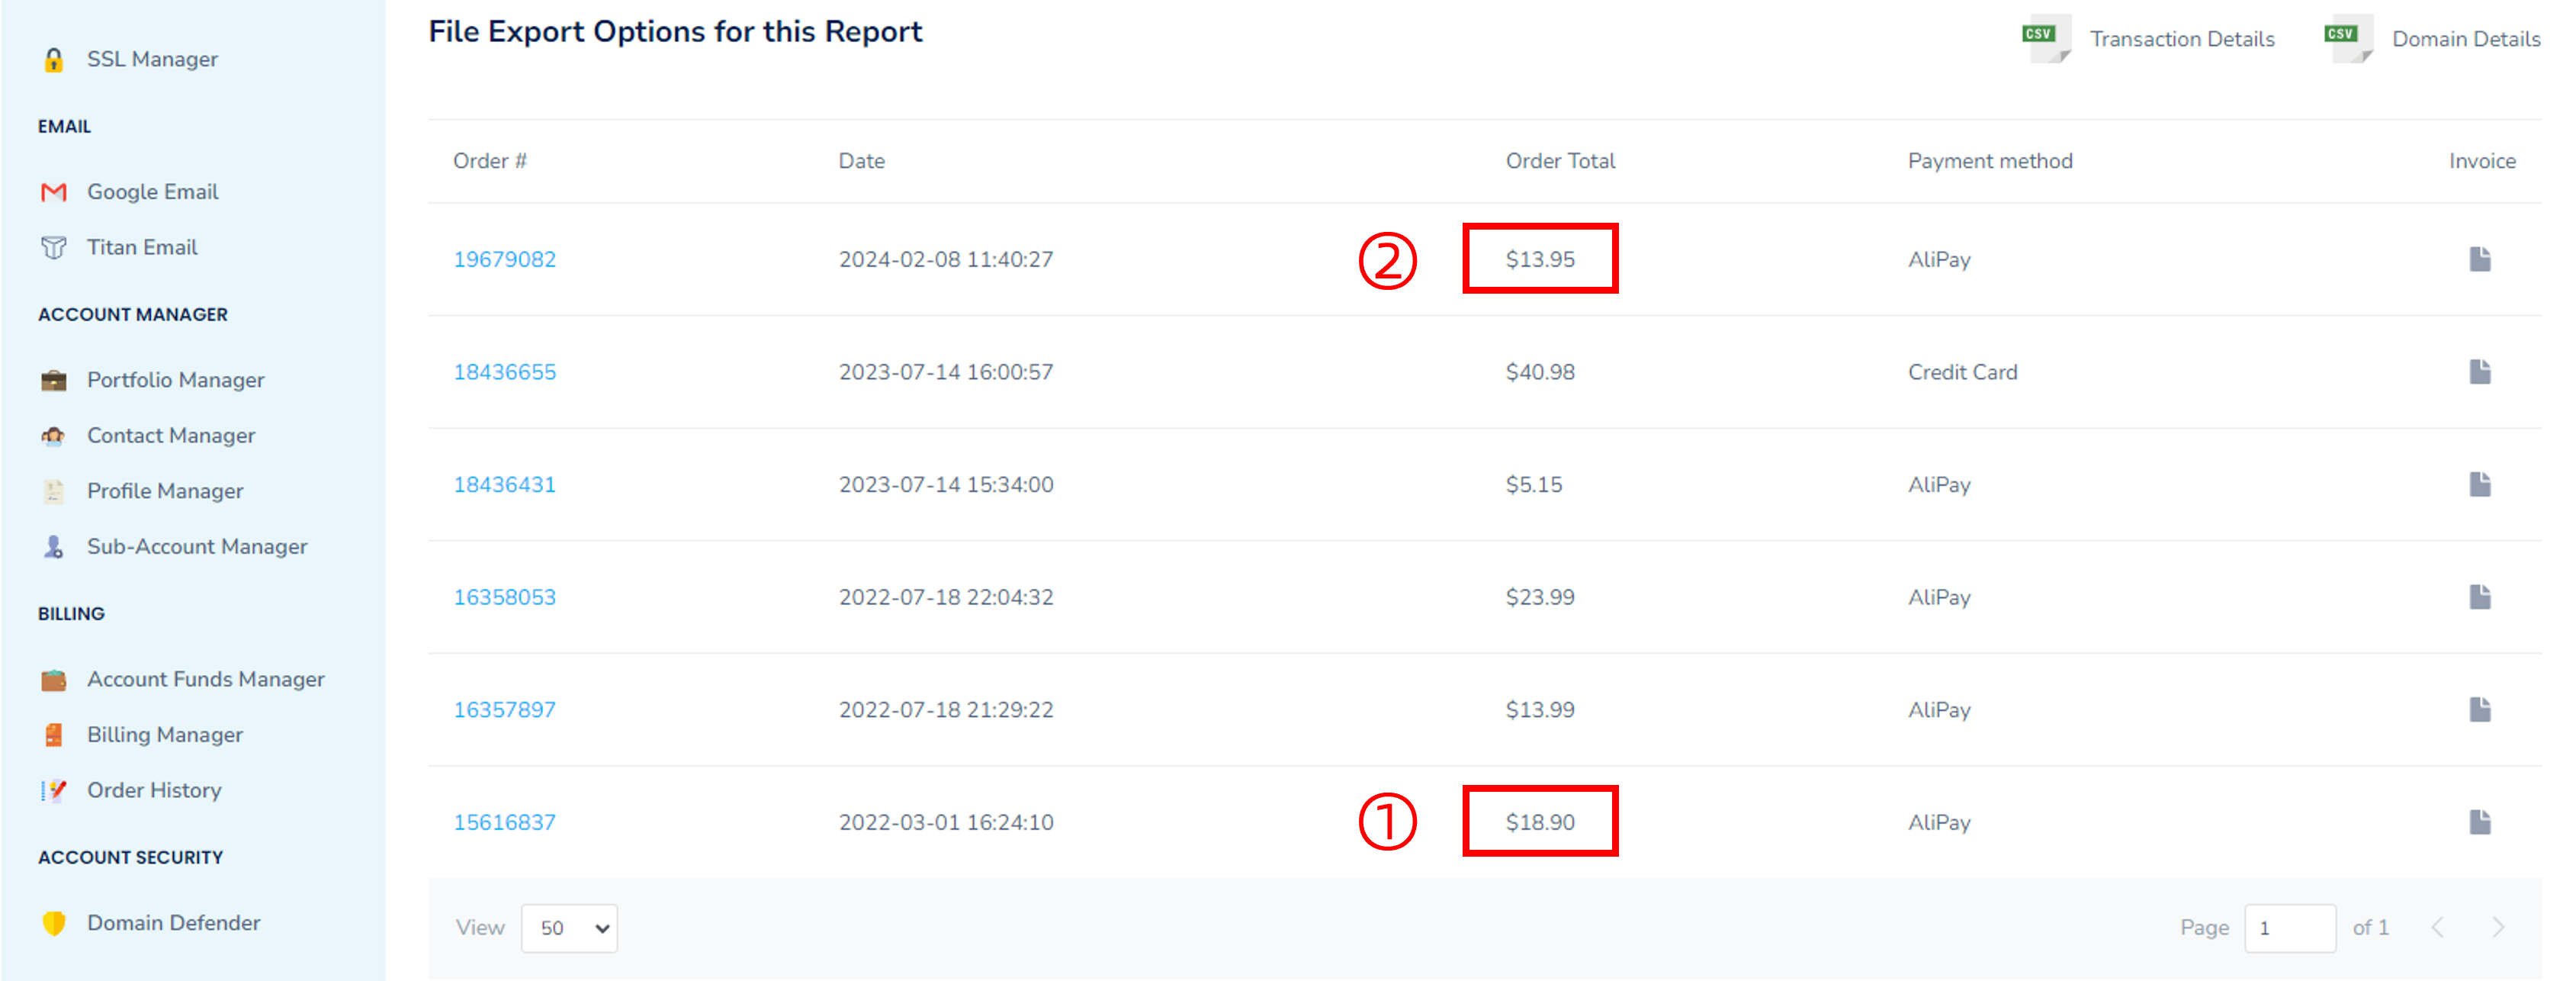This screenshot has width=2576, height=981.
Task: Open order number 16358053 link
Action: click(x=504, y=597)
